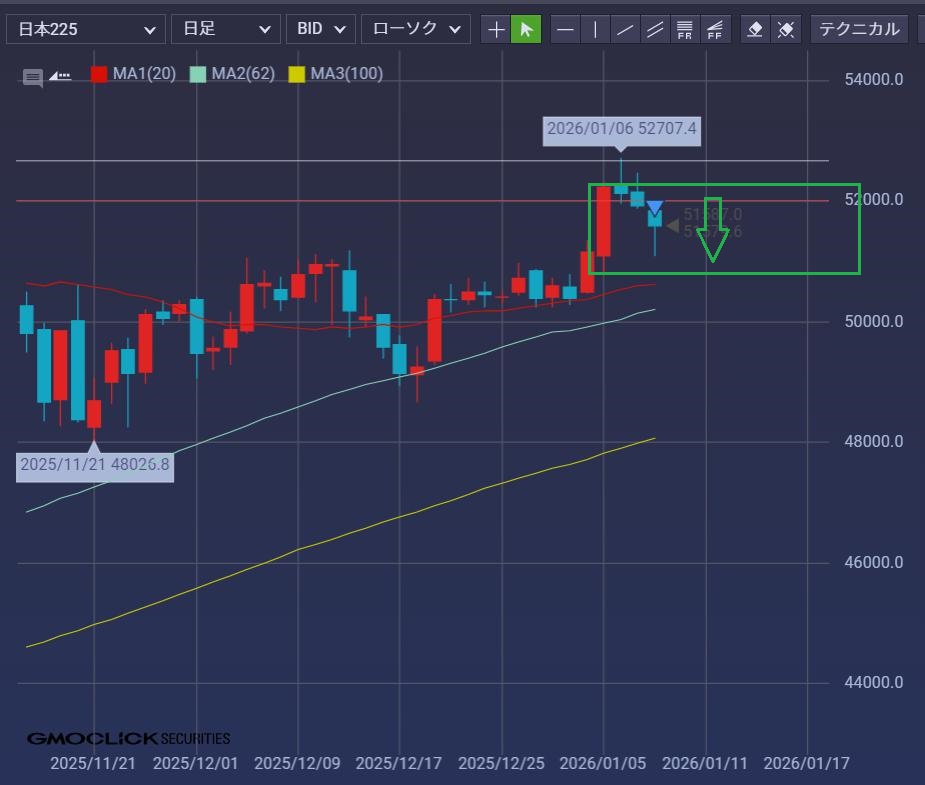
Task: Pick the parallel channel line tool
Action: tap(655, 29)
